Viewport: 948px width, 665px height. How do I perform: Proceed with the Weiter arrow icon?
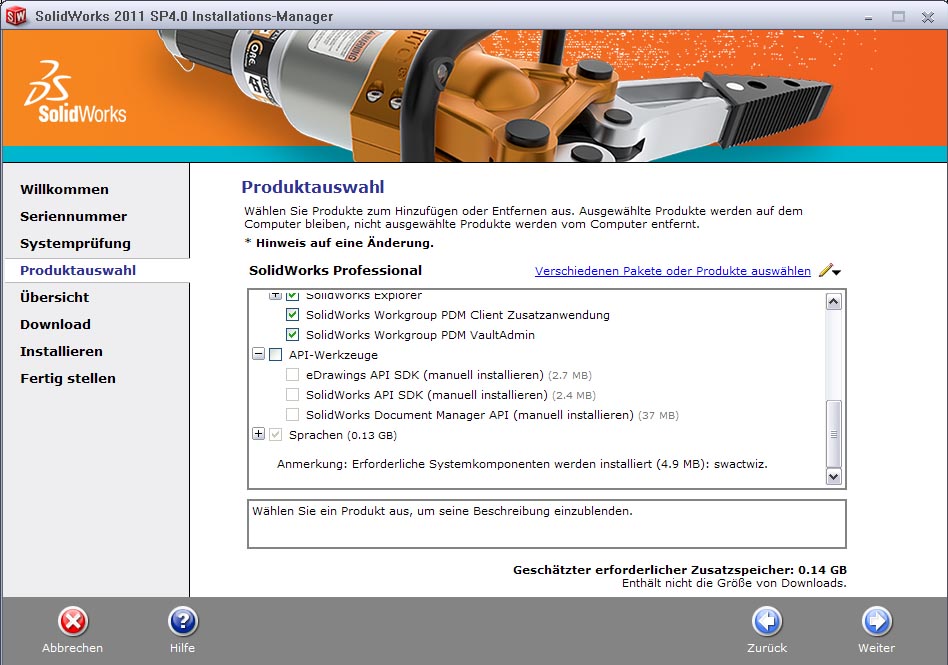click(x=877, y=621)
